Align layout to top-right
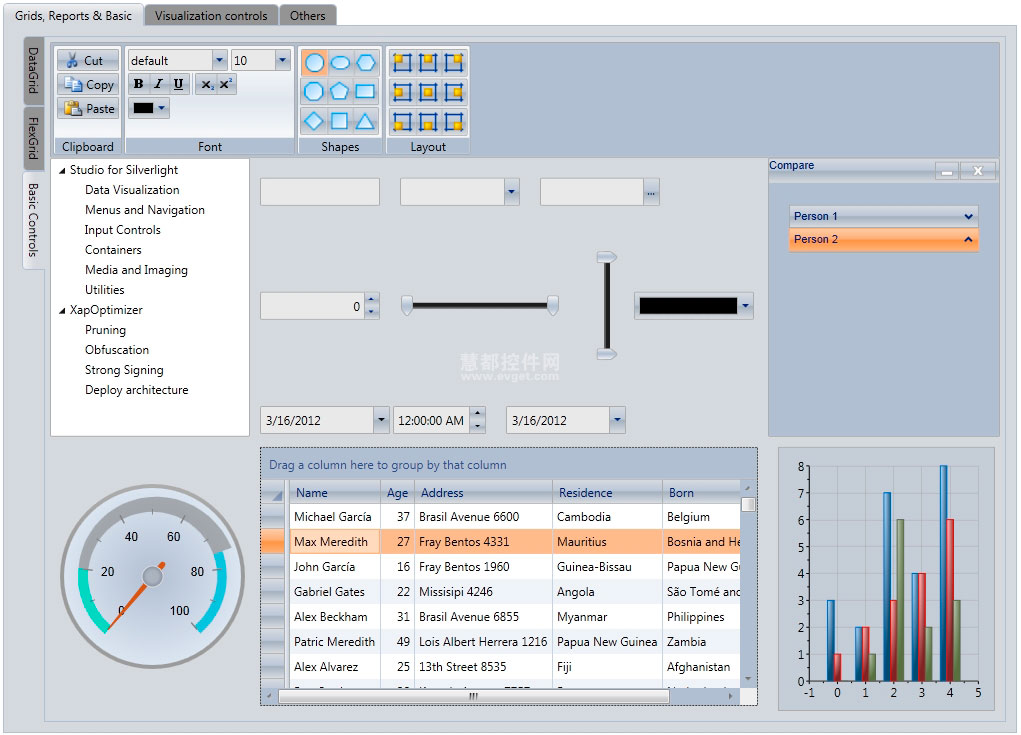This screenshot has width=1021, height=735. pos(453,62)
